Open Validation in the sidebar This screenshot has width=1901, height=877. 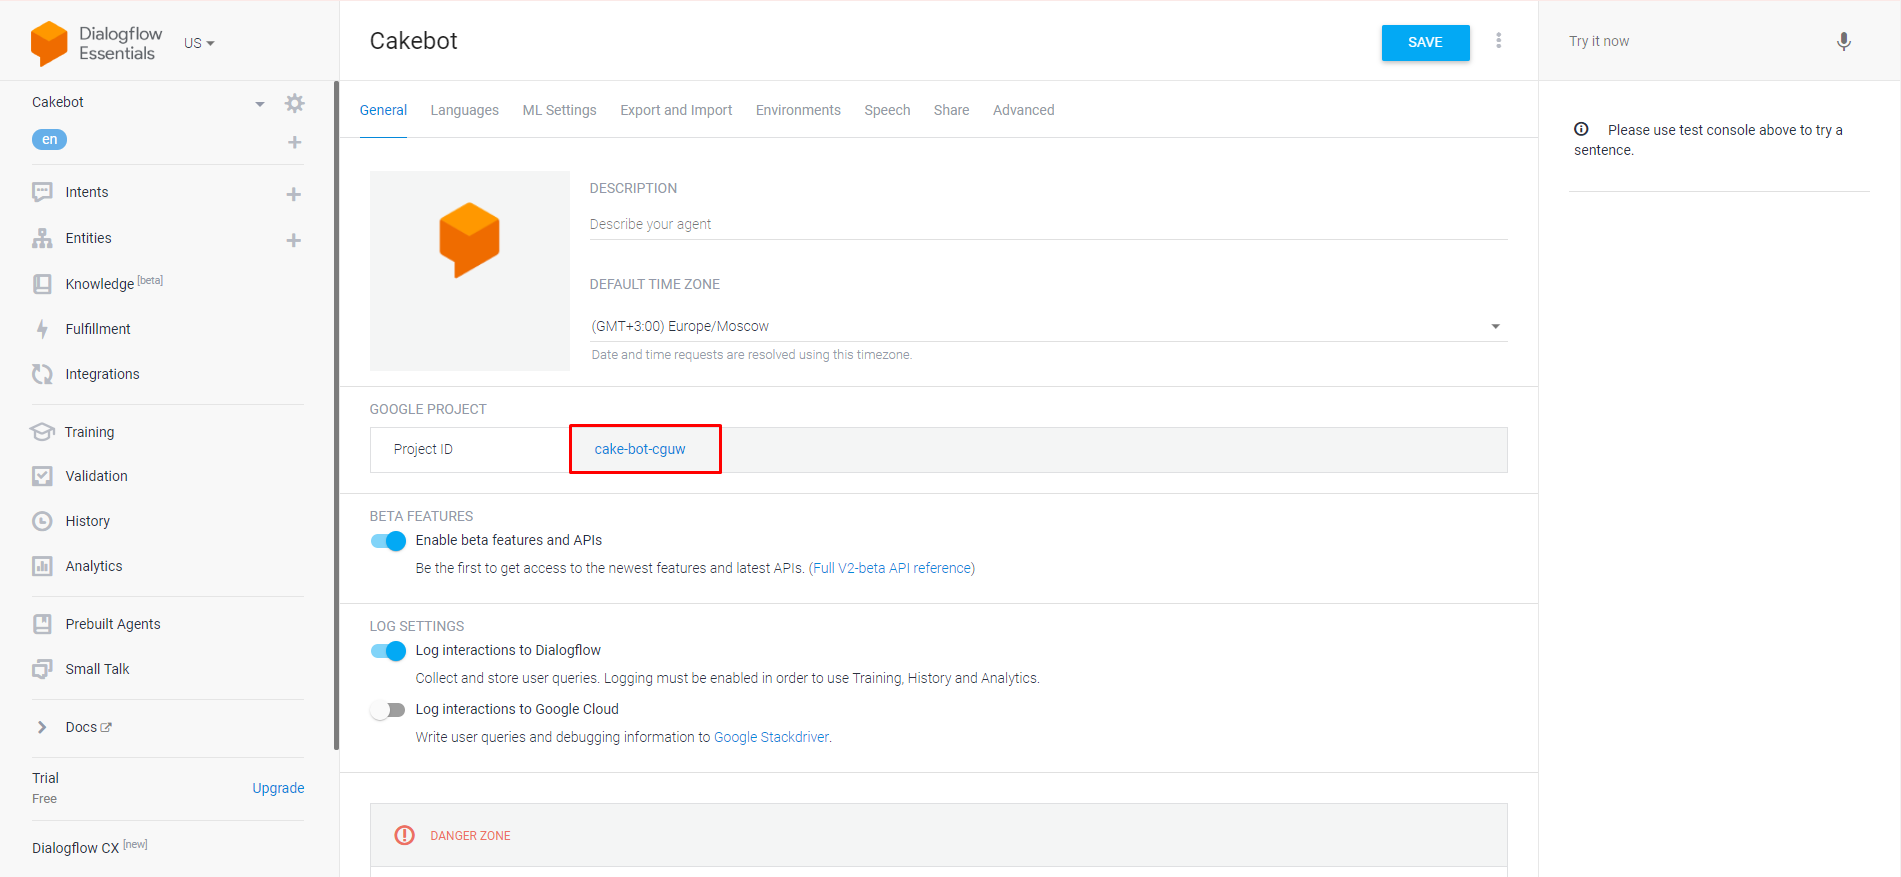tap(96, 476)
